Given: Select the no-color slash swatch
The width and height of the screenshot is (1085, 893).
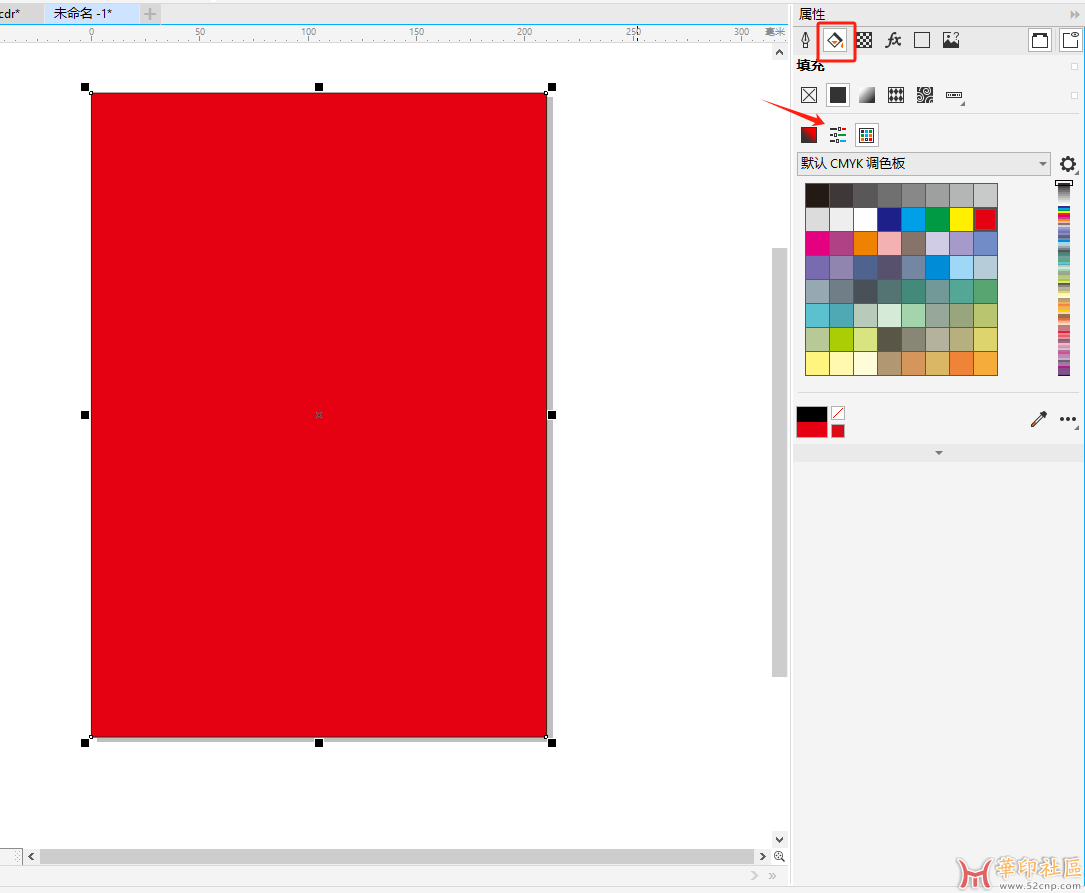Looking at the screenshot, I should [x=838, y=413].
